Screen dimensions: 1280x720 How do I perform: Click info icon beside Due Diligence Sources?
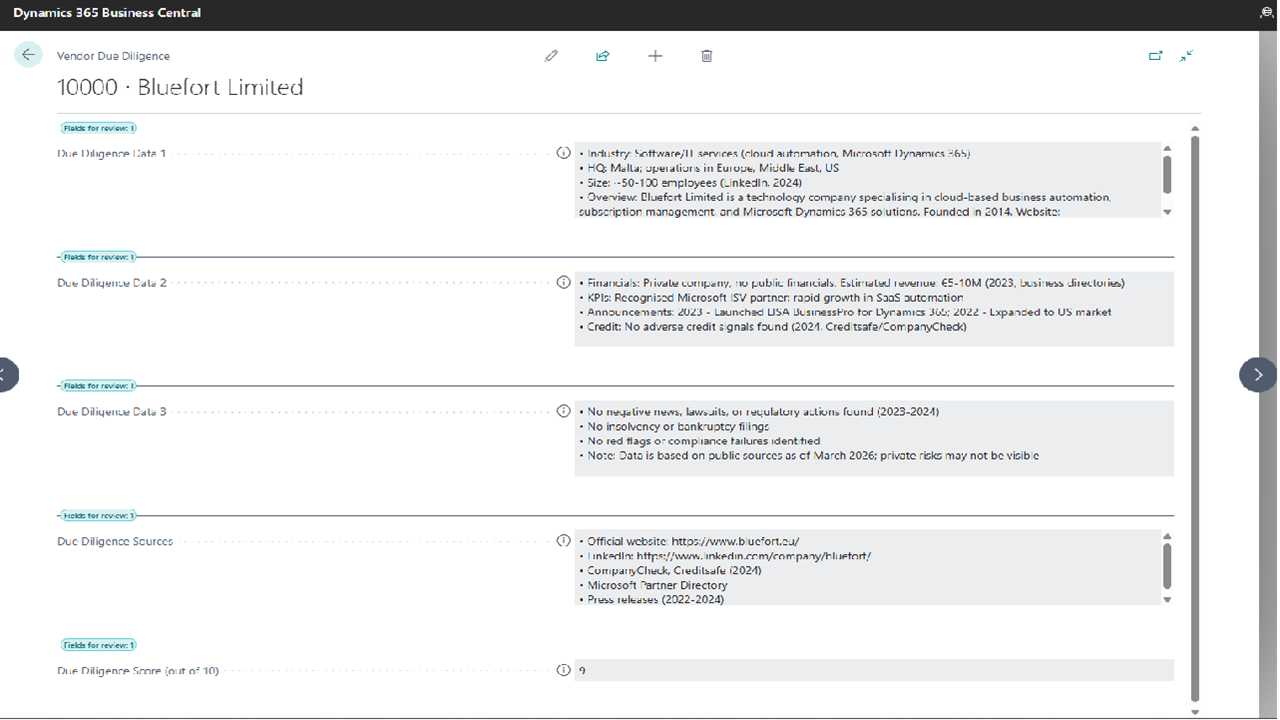point(563,540)
